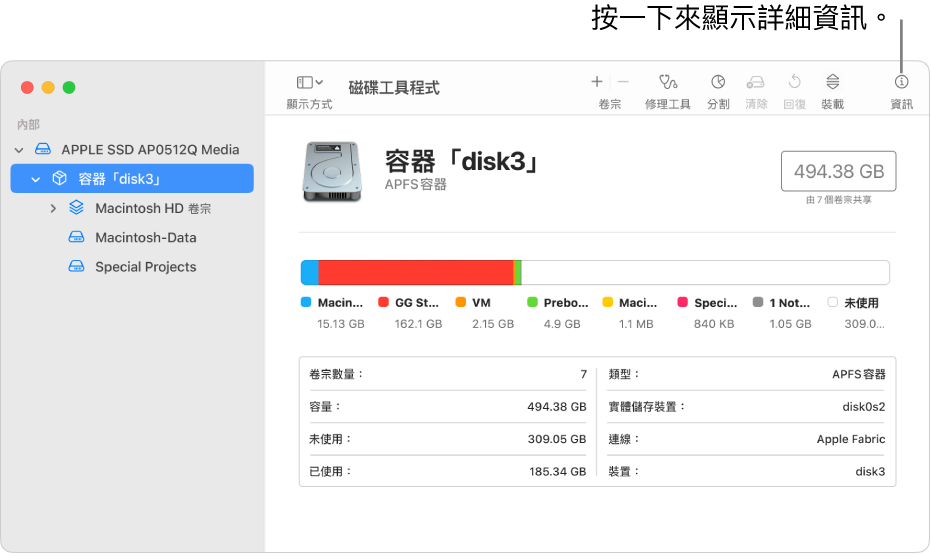Click the Special Projects drive icon
The image size is (931, 556).
(77, 266)
